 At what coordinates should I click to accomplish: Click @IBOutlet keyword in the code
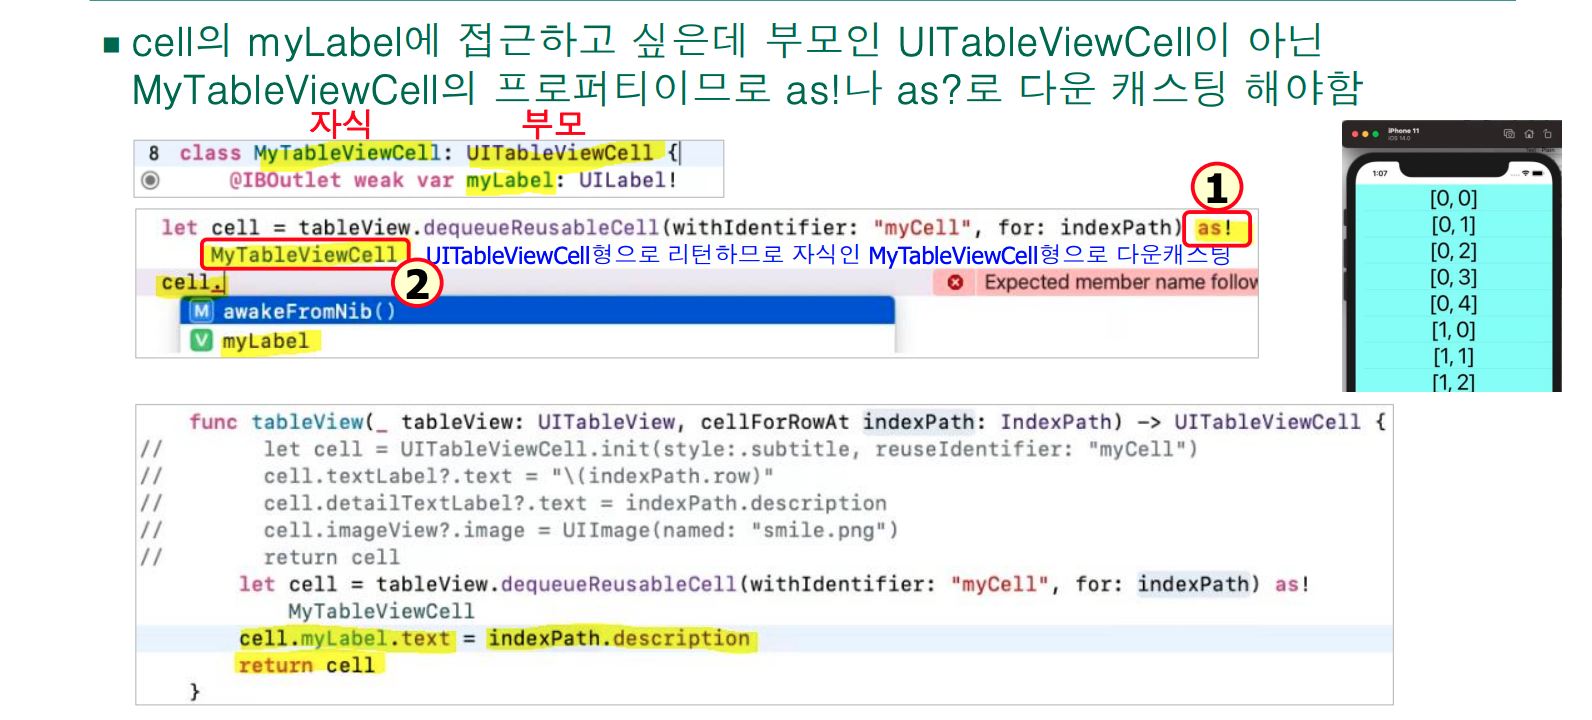(285, 180)
